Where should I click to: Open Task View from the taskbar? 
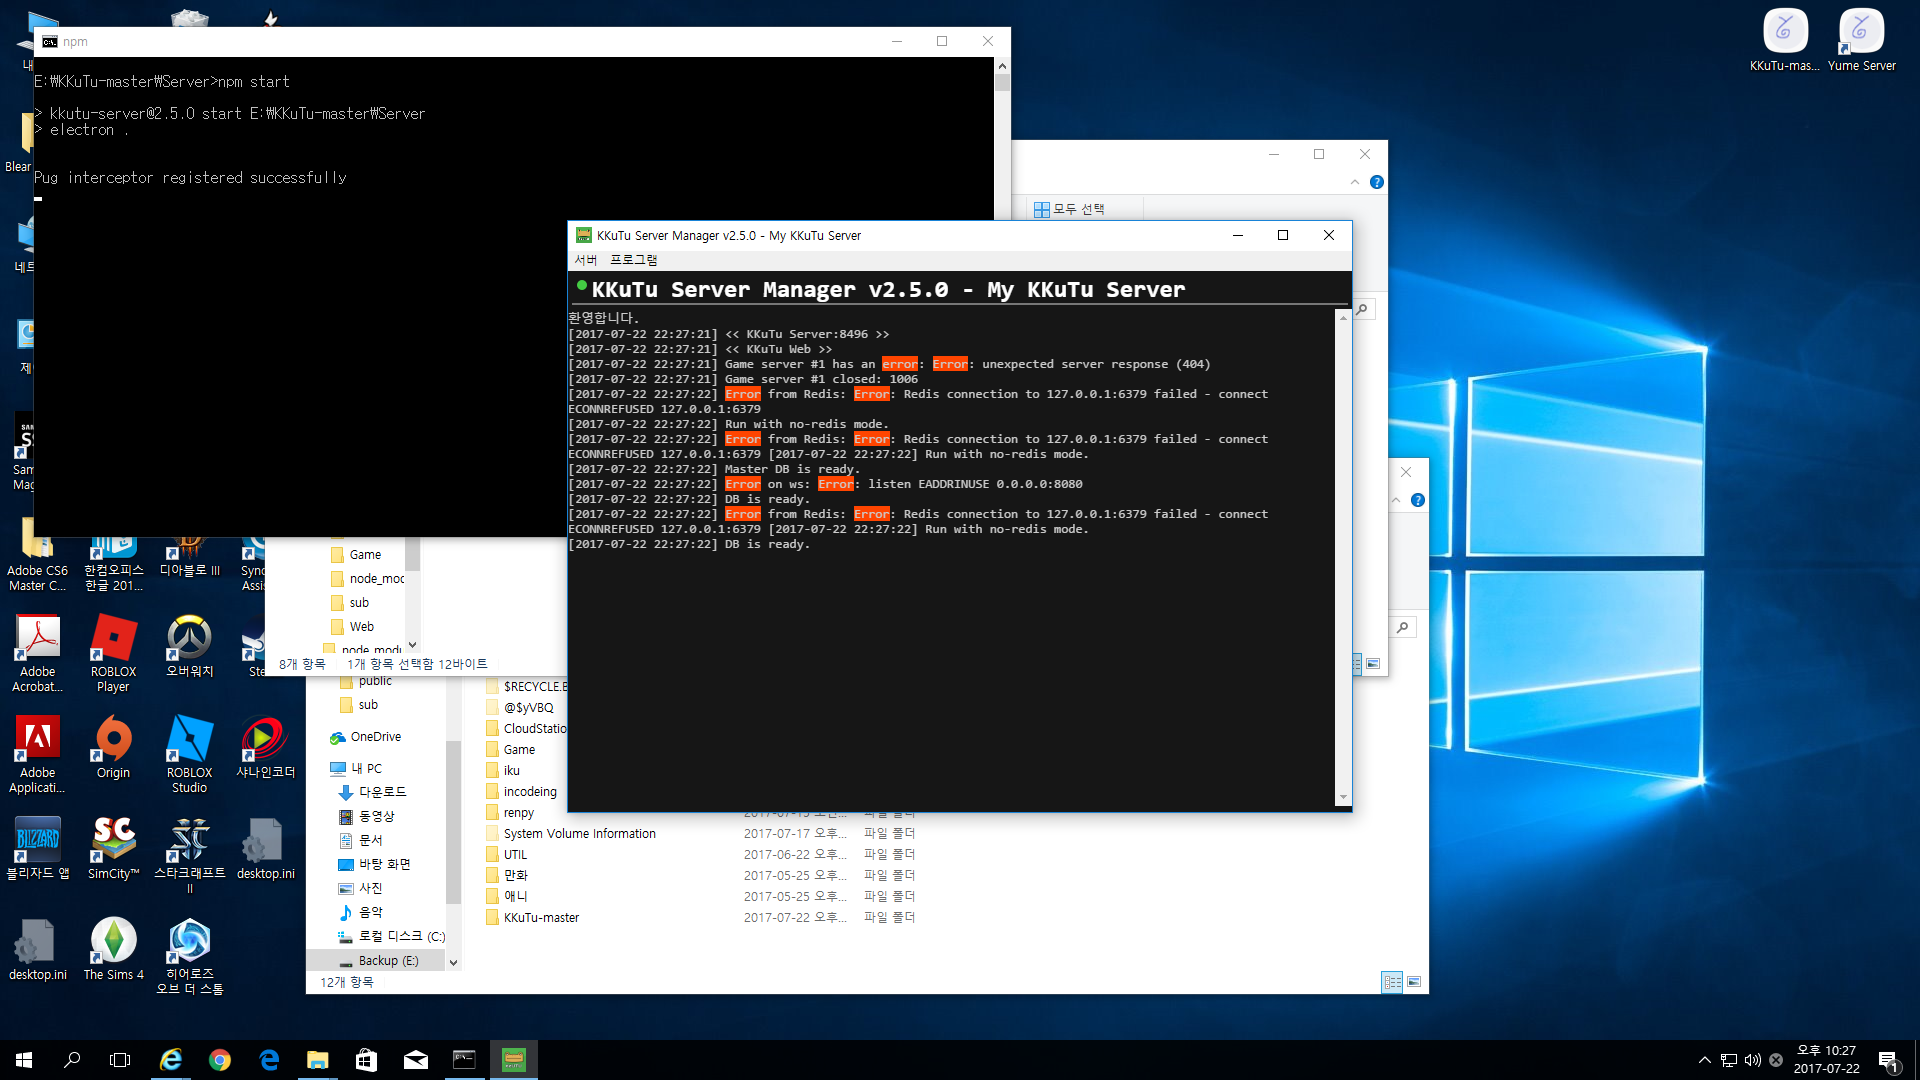coord(120,1059)
